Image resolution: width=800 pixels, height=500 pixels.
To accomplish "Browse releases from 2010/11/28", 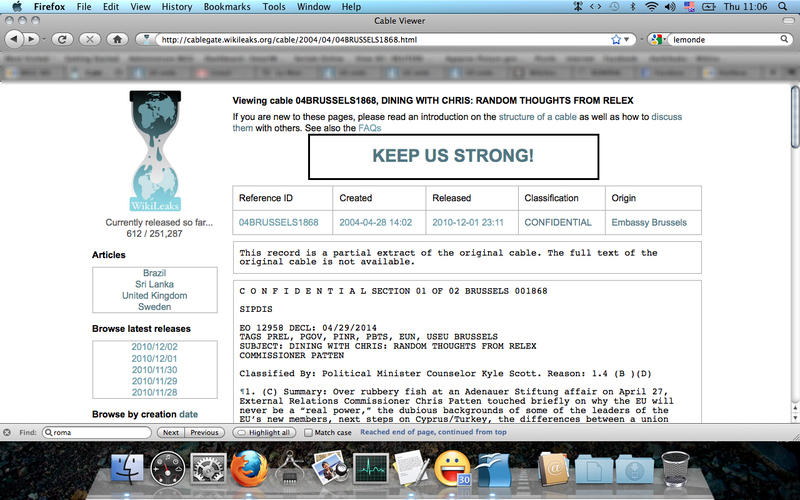I will click(x=155, y=392).
